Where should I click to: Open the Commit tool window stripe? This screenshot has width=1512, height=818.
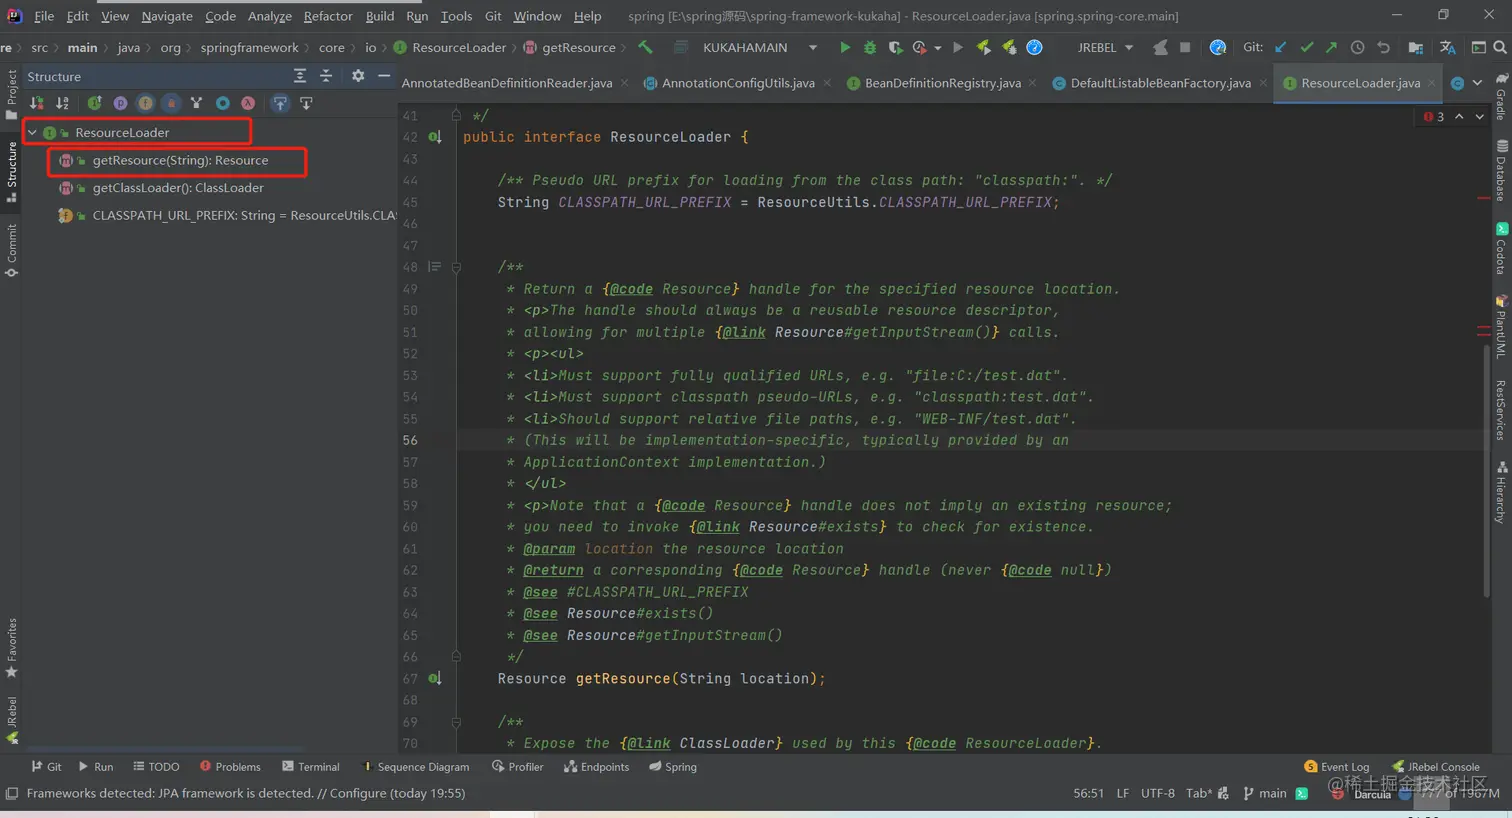coord(11,250)
